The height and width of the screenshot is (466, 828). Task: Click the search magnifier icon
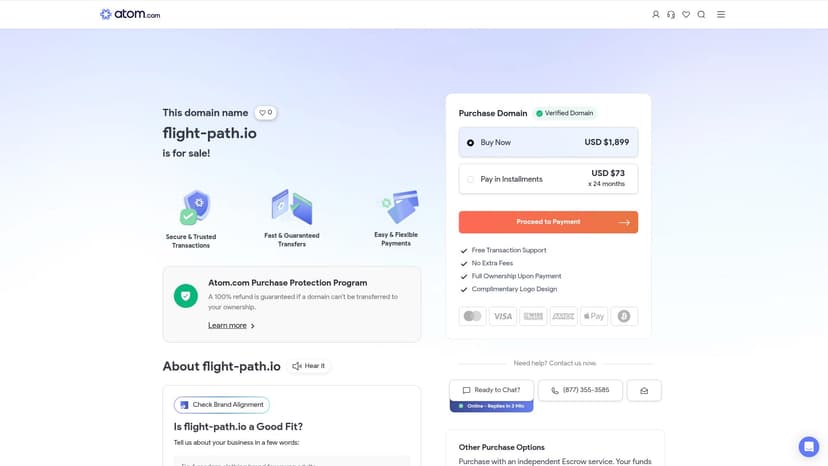tap(701, 14)
